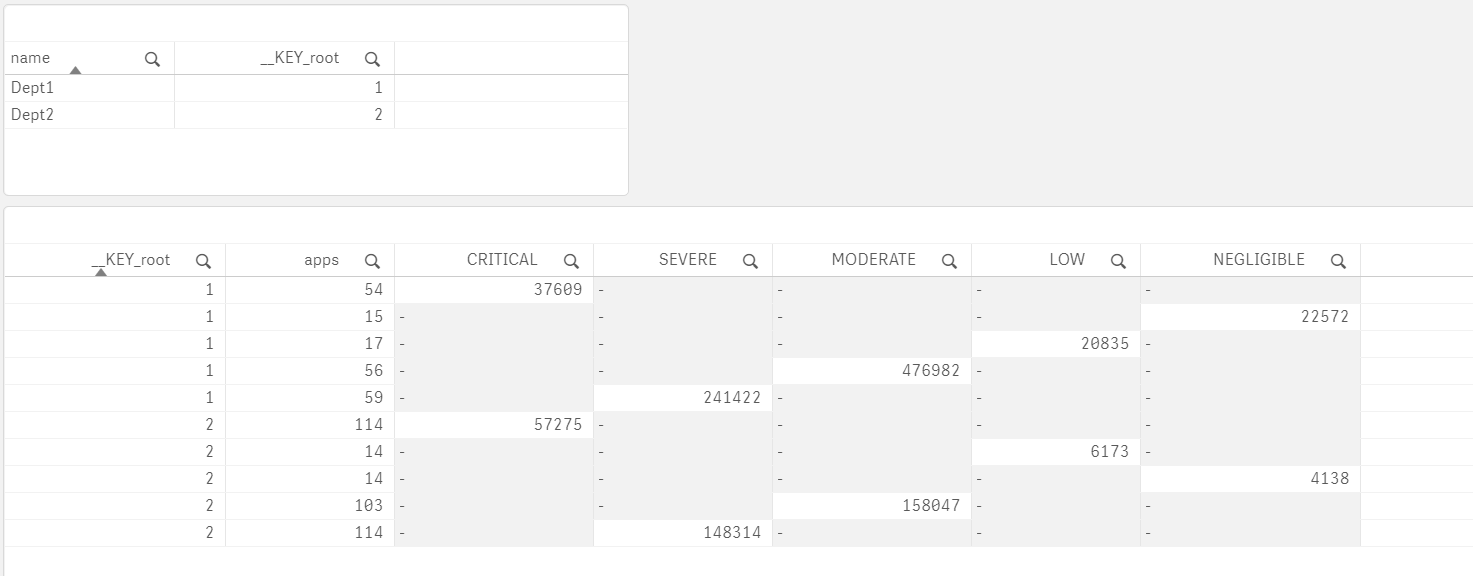Image resolution: width=1473 pixels, height=576 pixels.
Task: Sort by the CRITICAL column header
Action: 502,260
